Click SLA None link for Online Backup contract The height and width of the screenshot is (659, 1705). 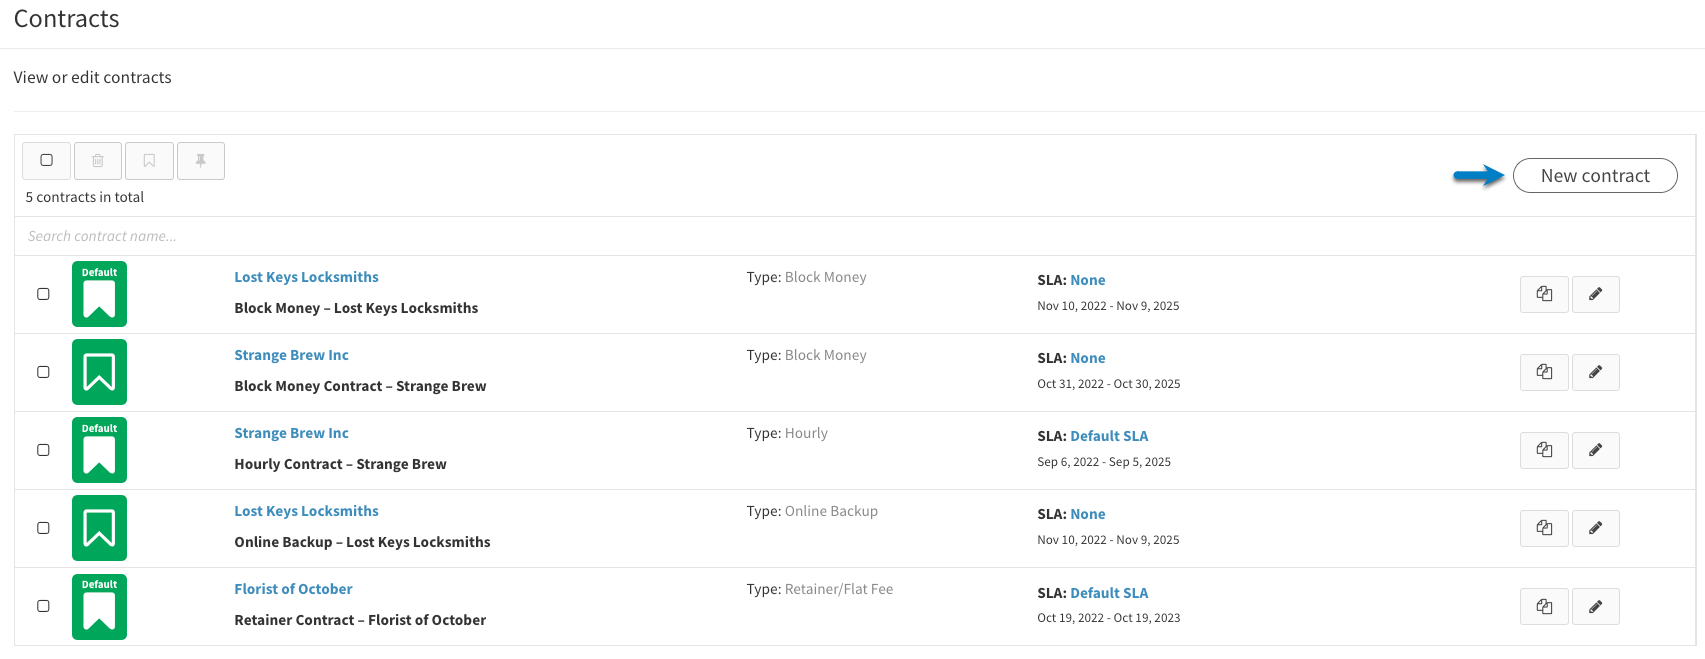click(x=1088, y=514)
